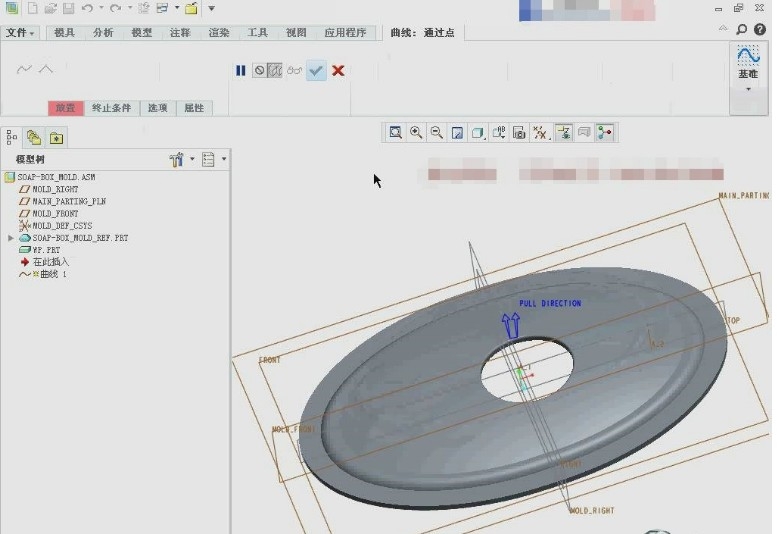Open the tree show options dropdown arrow
The image size is (777, 534).
(224, 159)
